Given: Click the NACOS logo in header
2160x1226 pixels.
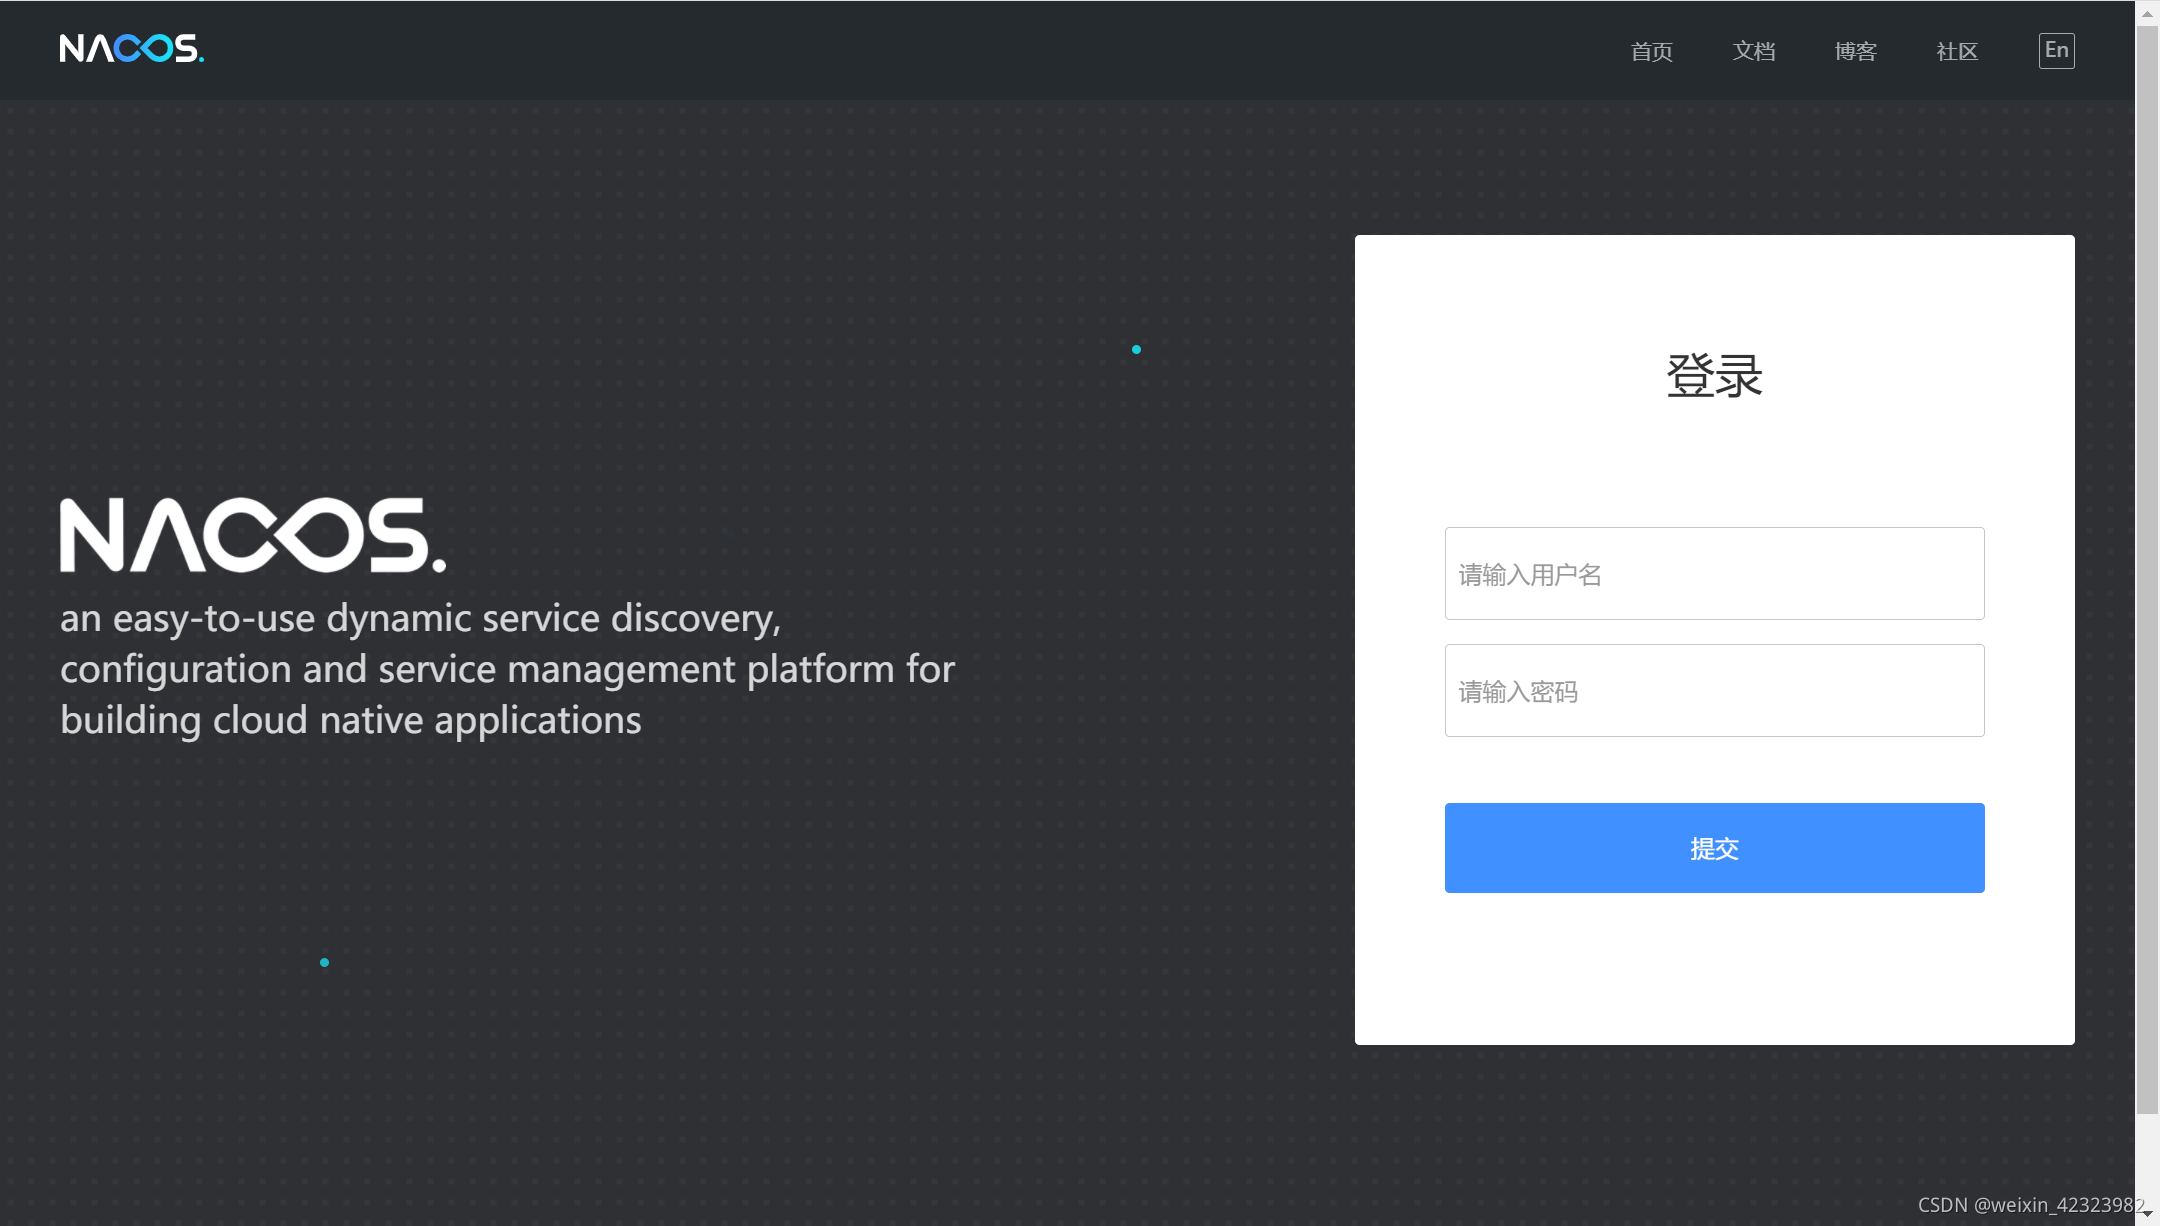Looking at the screenshot, I should click(x=131, y=49).
